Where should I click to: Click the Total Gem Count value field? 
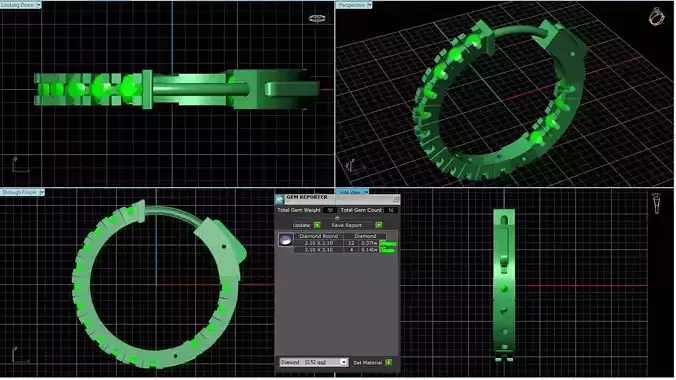pos(391,210)
